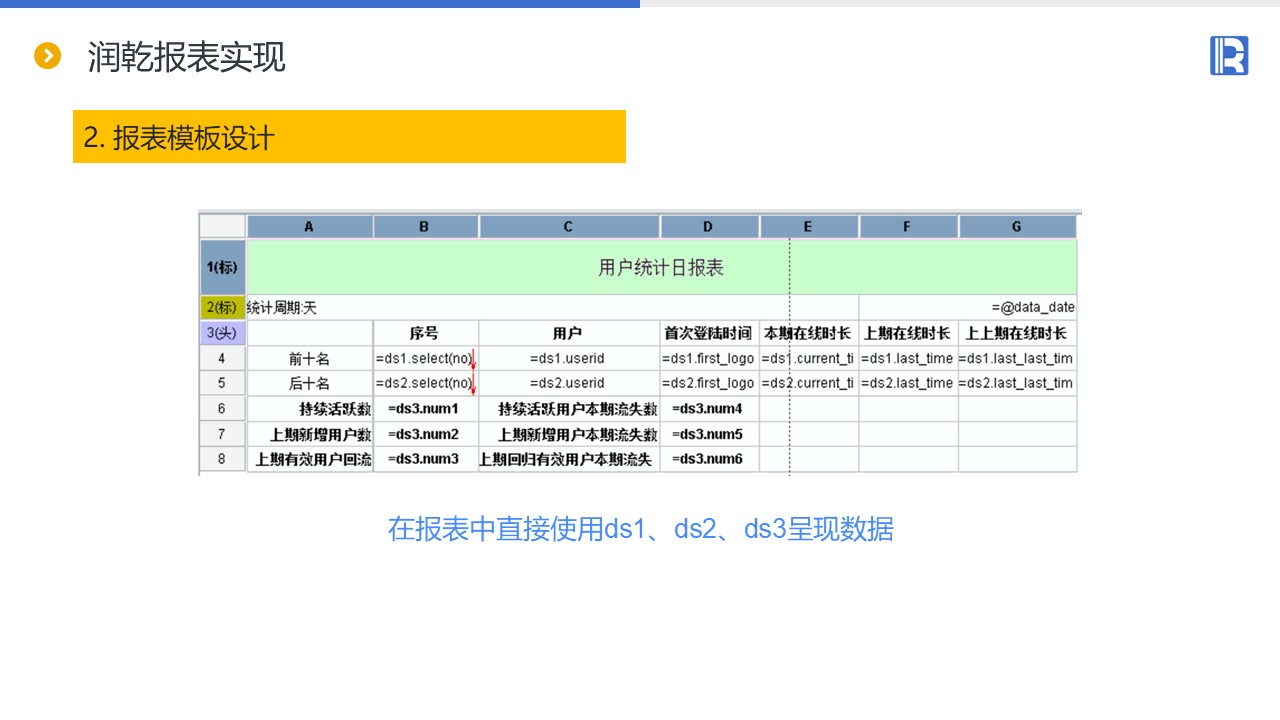Click the 持续活跃数 cell
1280x720 pixels.
click(310, 408)
